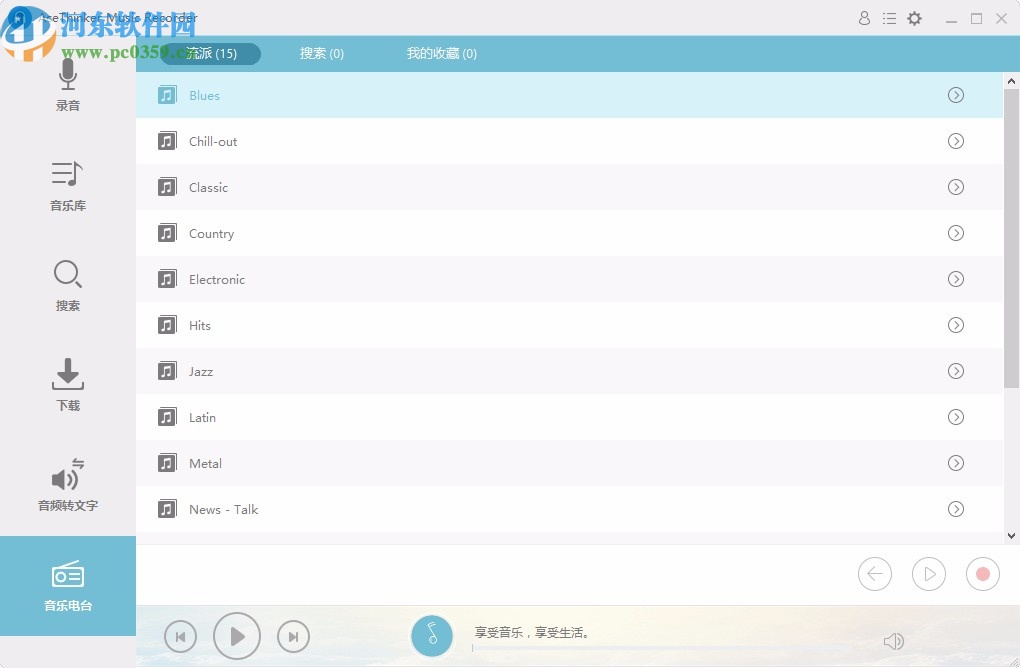
Task: Click the back arrow button above player
Action: pos(874,574)
